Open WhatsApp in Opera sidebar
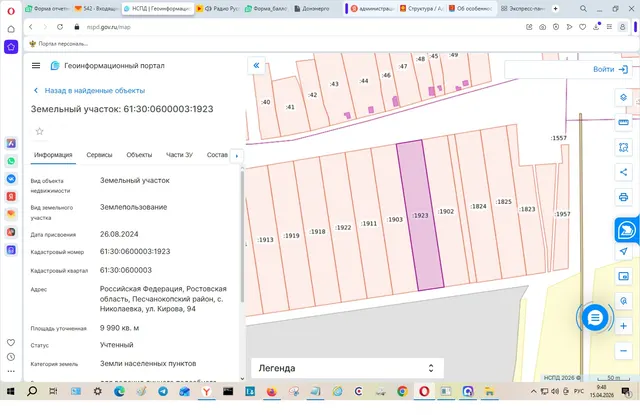Image resolution: width=640 pixels, height=415 pixels. 11,161
